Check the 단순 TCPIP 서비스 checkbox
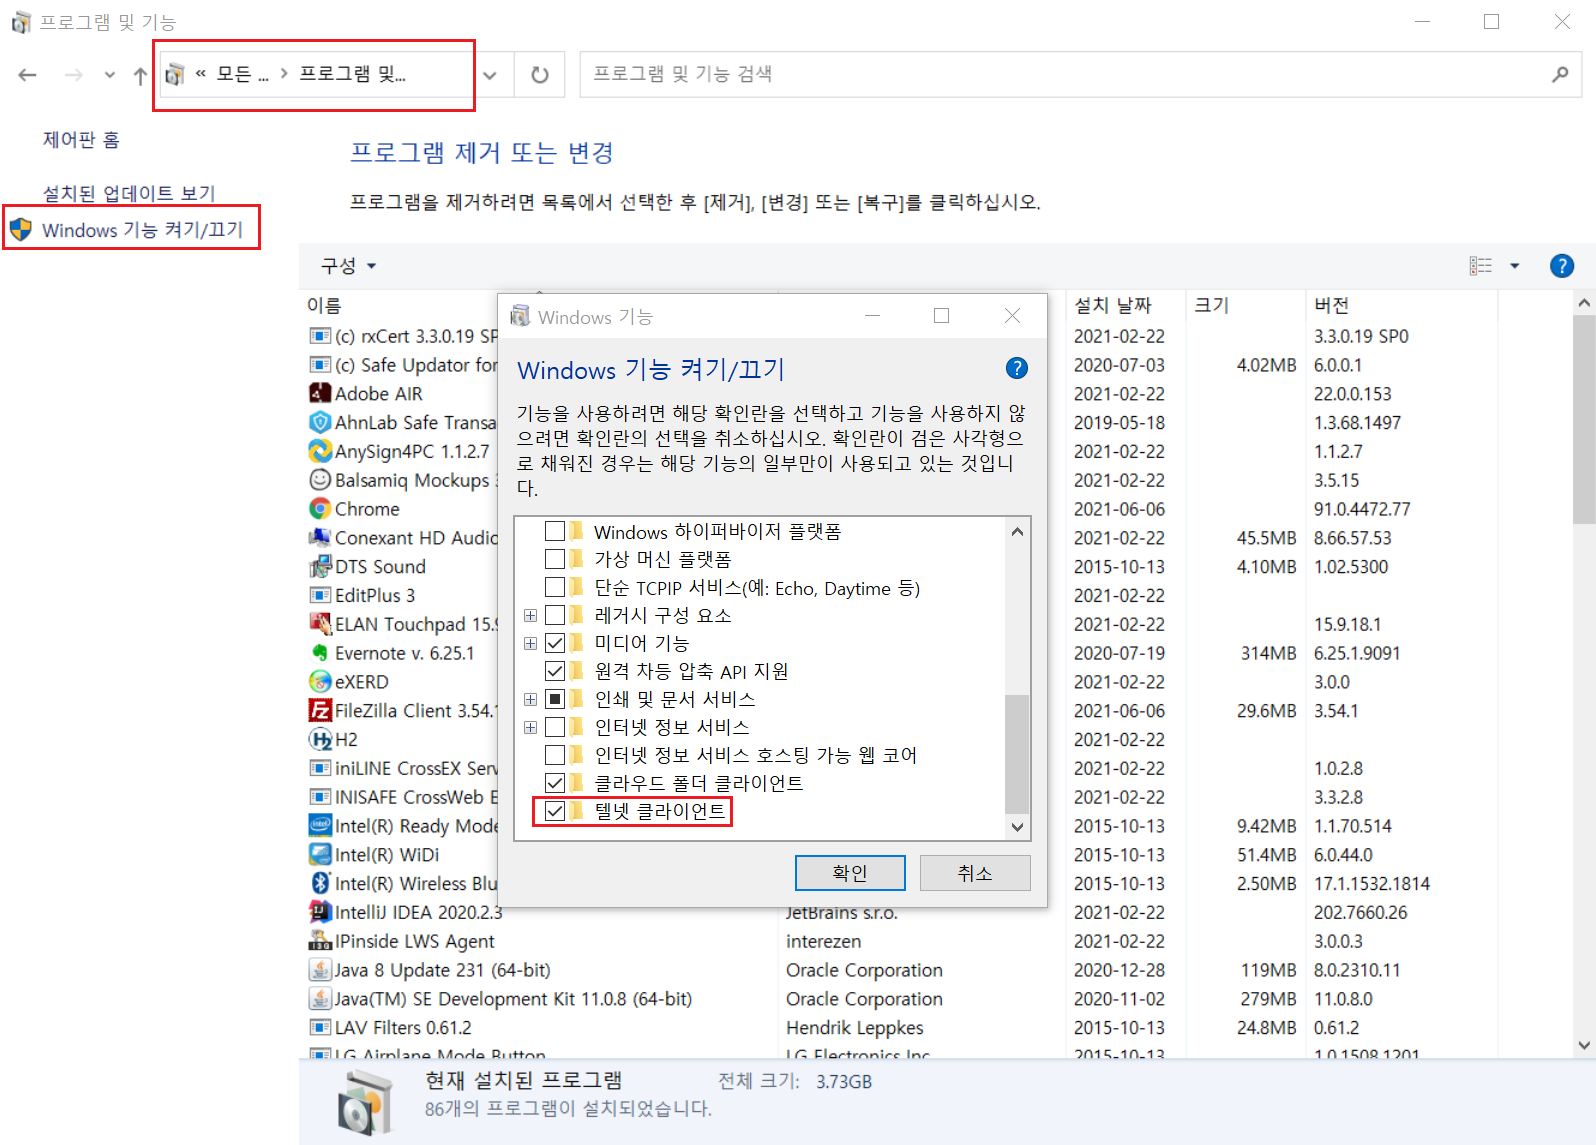The image size is (1596, 1145). pyautogui.click(x=555, y=587)
